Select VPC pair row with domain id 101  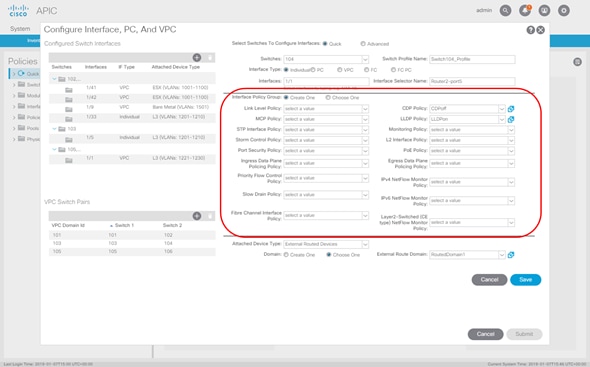(132, 235)
